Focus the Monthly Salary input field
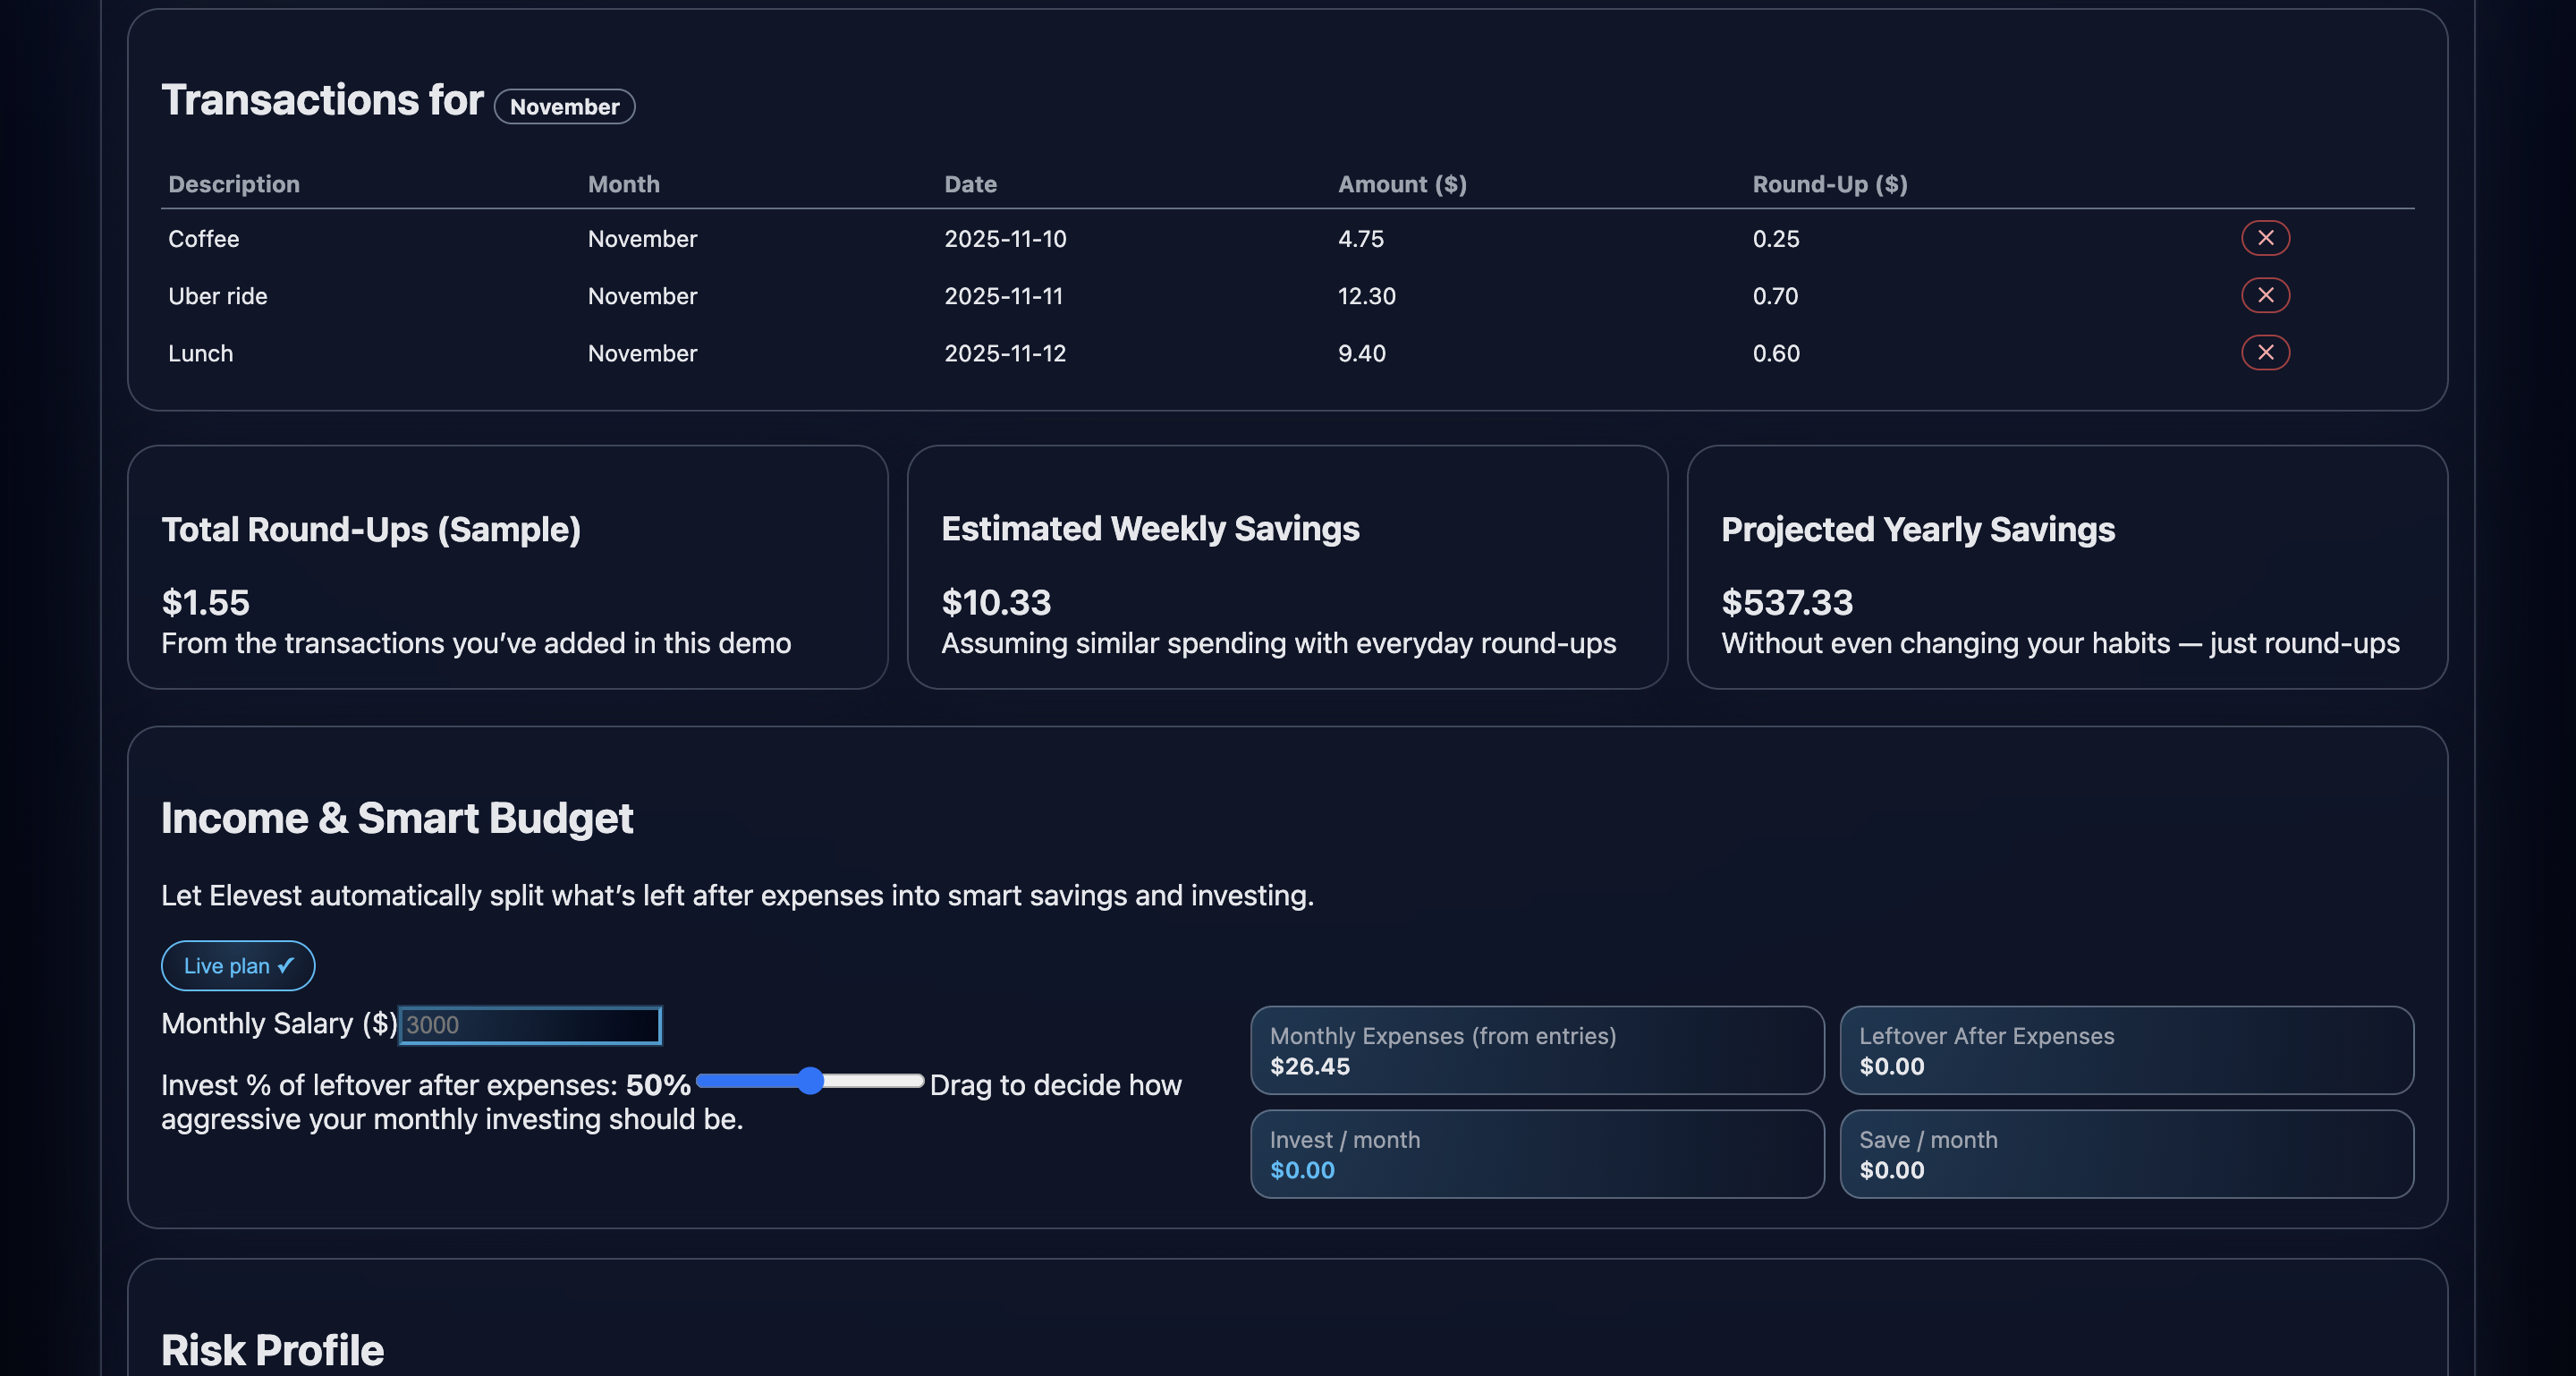This screenshot has width=2576, height=1376. (x=530, y=1025)
